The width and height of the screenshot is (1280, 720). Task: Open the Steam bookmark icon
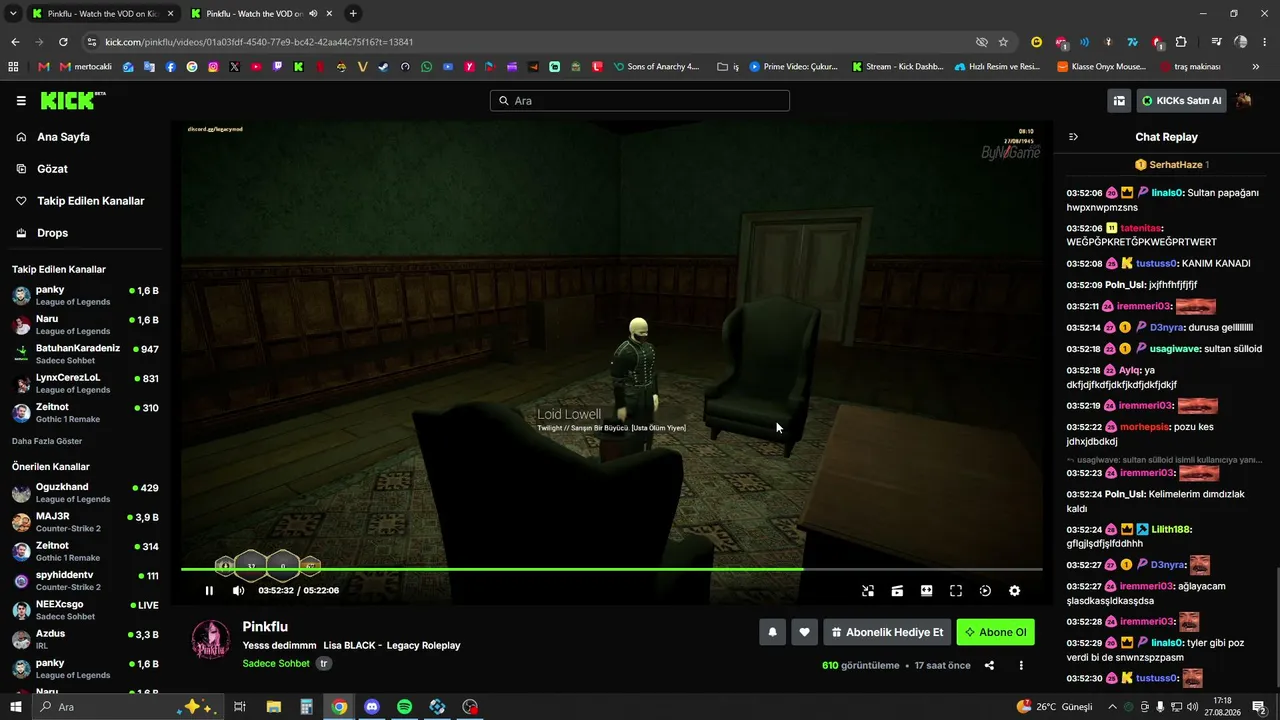[383, 67]
